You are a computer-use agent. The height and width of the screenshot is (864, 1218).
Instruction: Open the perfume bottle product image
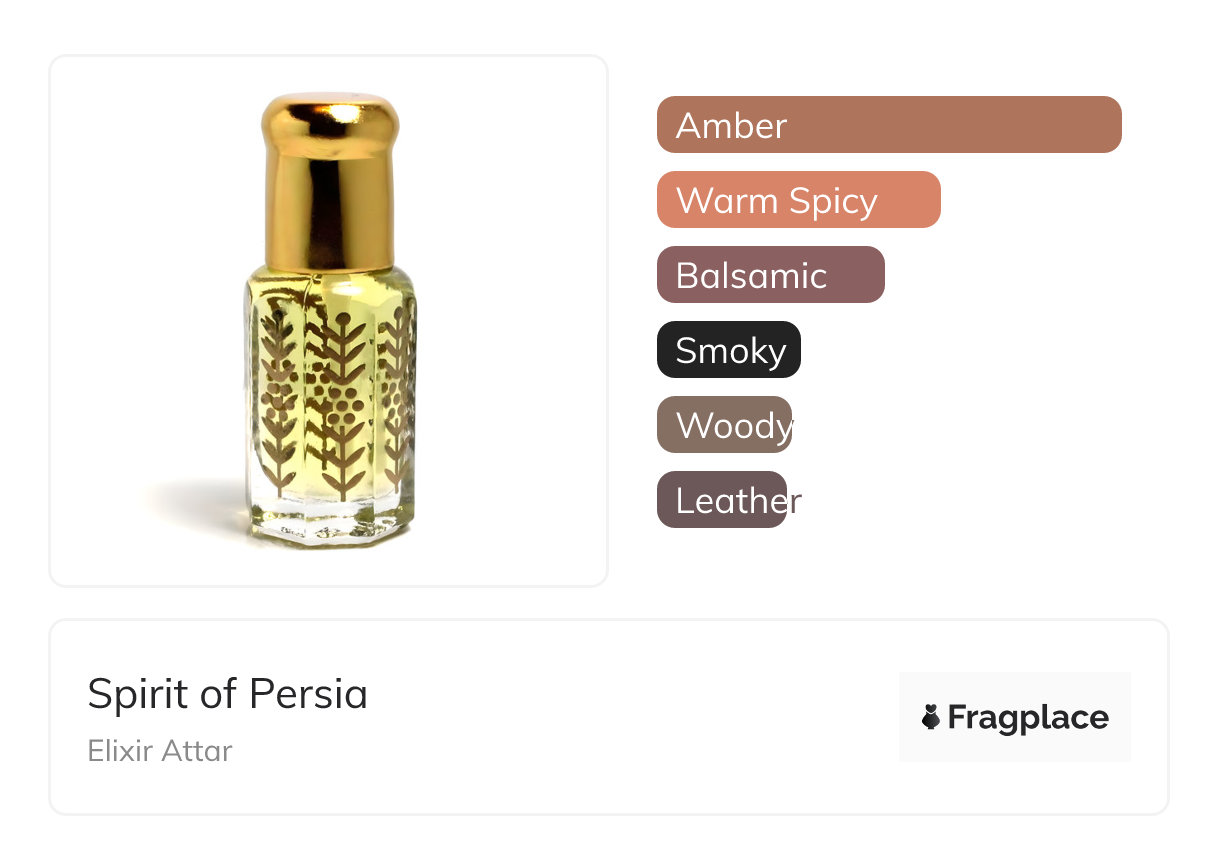[x=329, y=320]
